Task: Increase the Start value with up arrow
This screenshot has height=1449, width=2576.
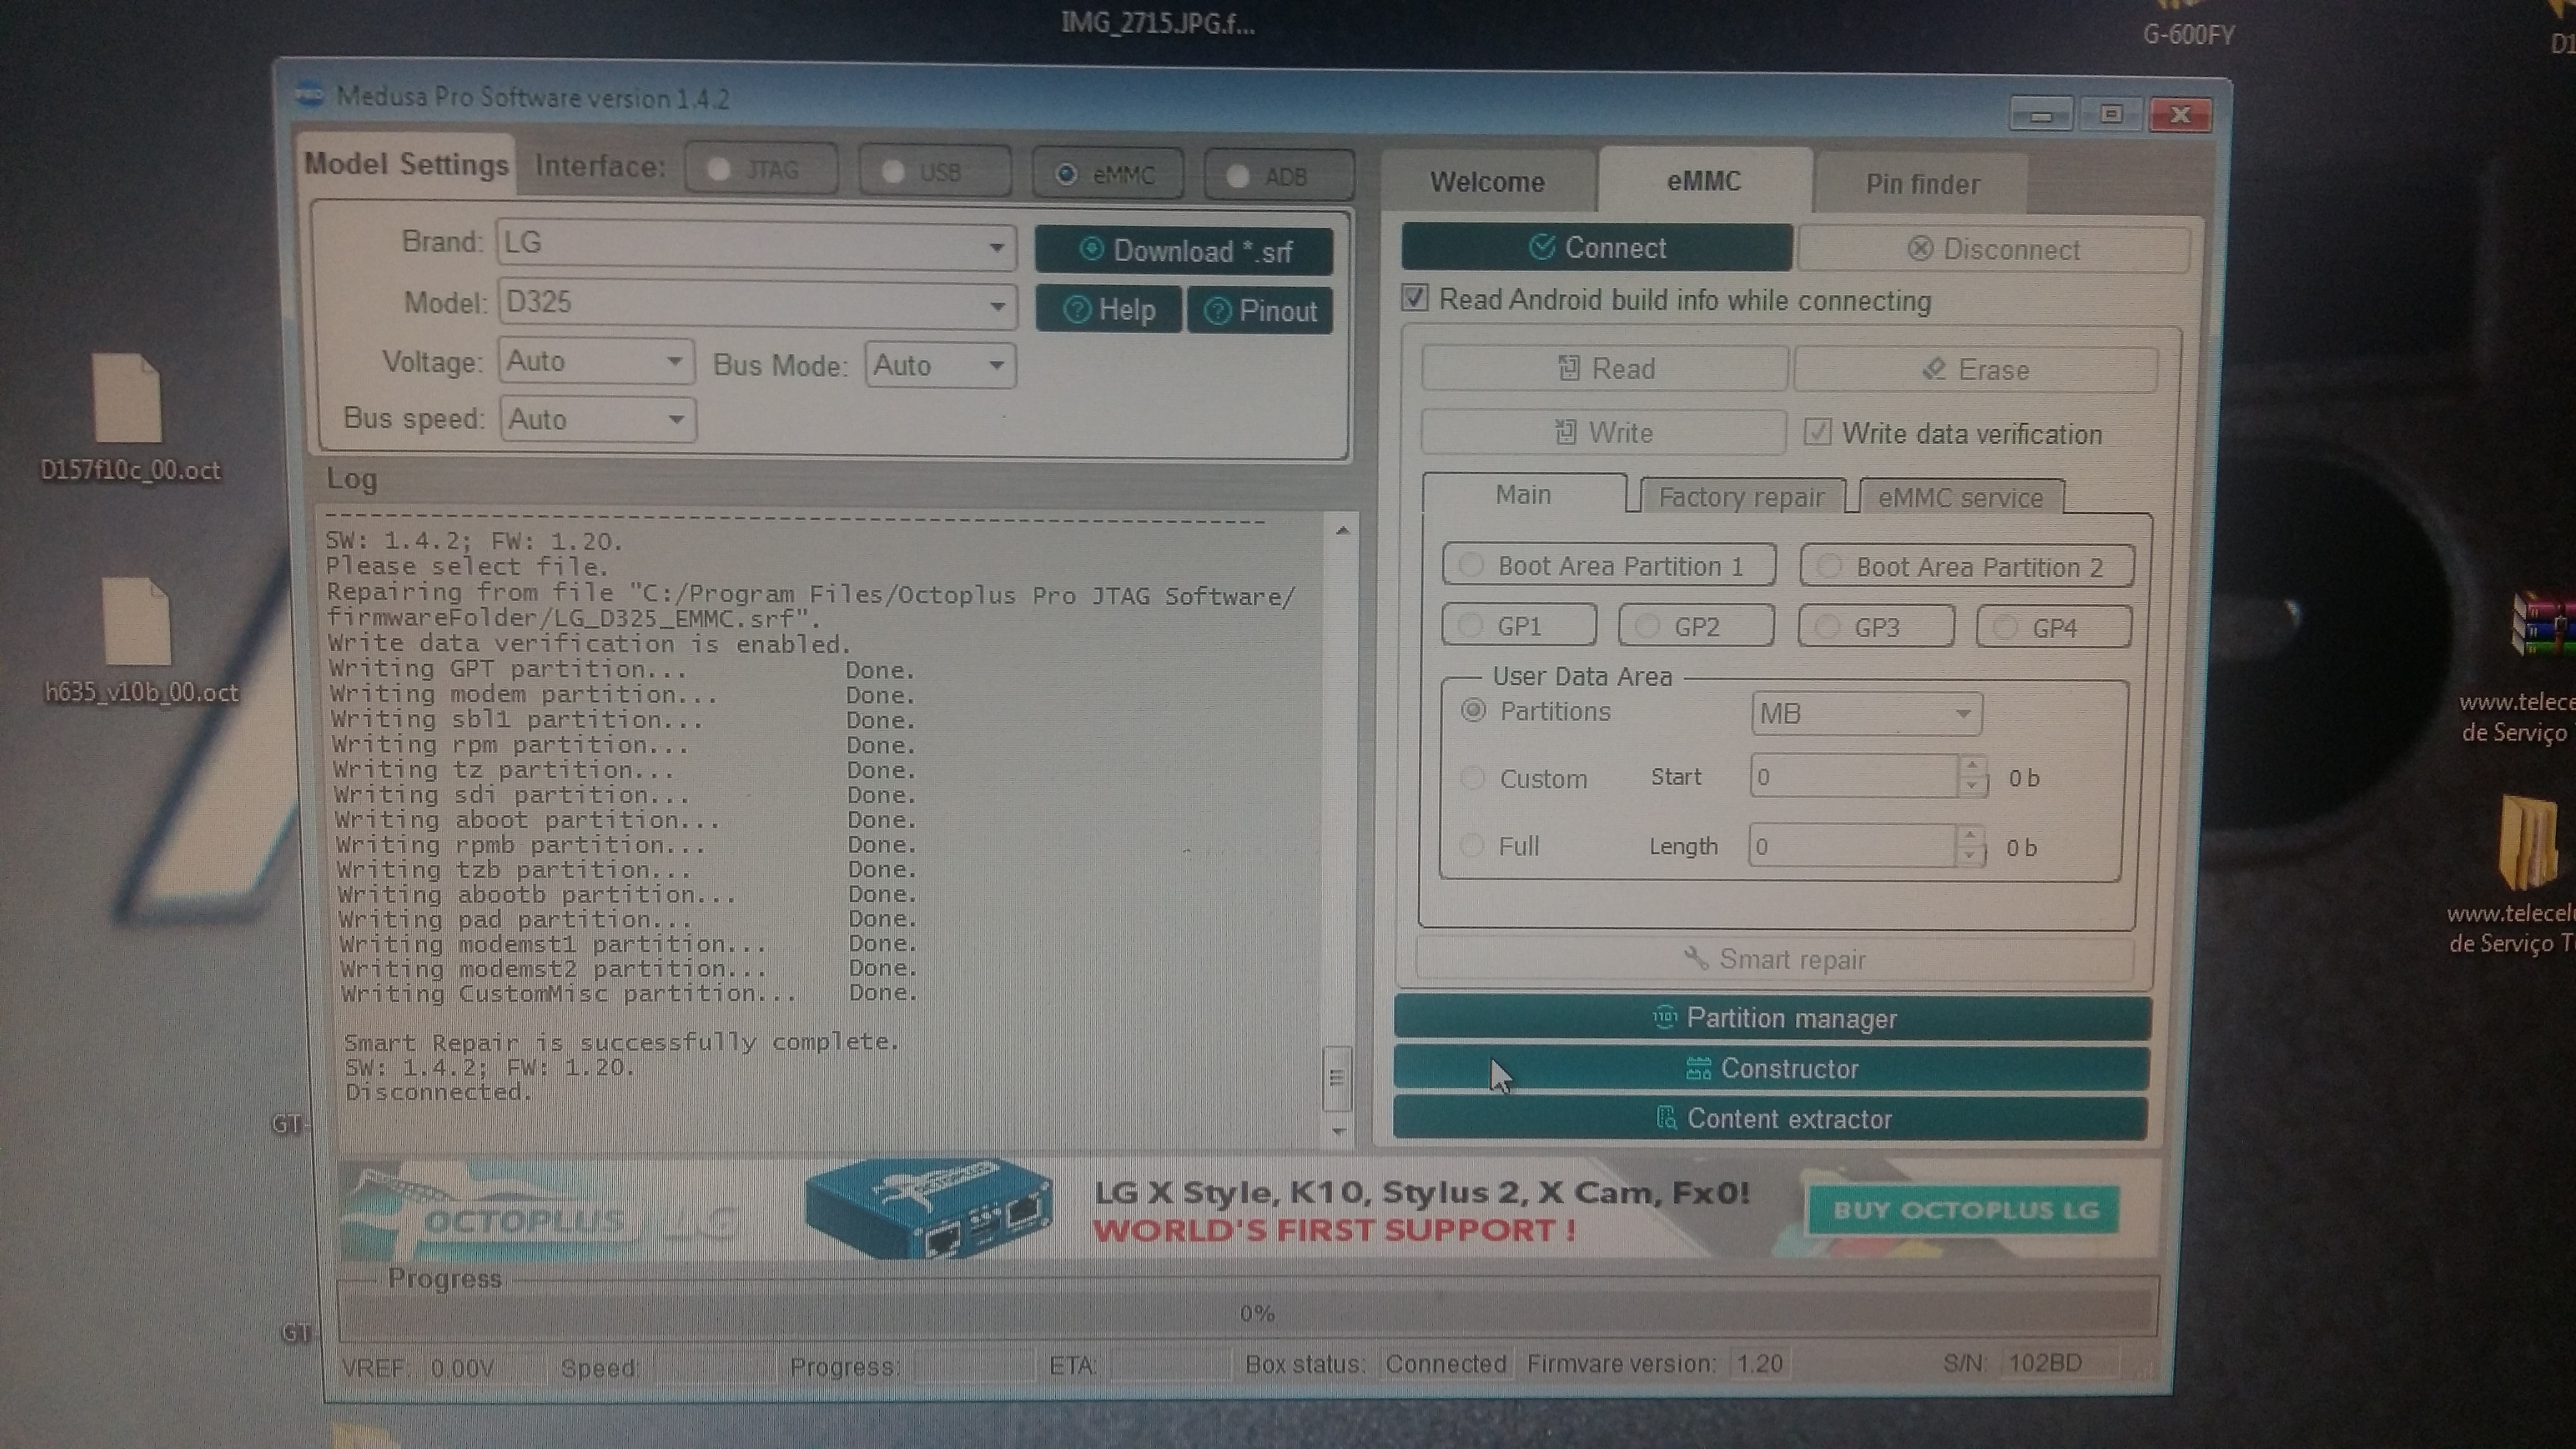Action: pos(1971,766)
